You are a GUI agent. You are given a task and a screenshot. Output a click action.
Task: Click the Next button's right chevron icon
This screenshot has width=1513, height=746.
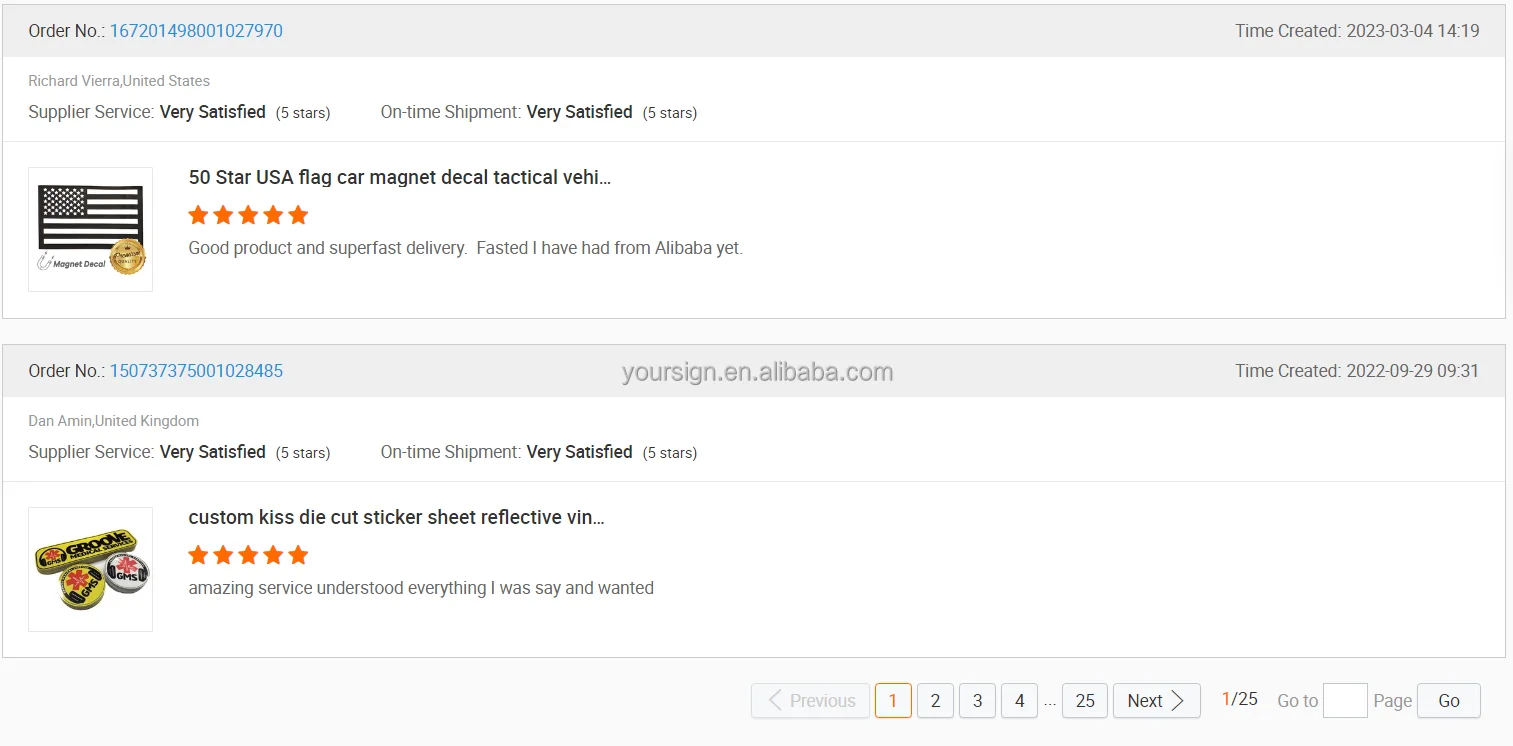coord(1178,701)
